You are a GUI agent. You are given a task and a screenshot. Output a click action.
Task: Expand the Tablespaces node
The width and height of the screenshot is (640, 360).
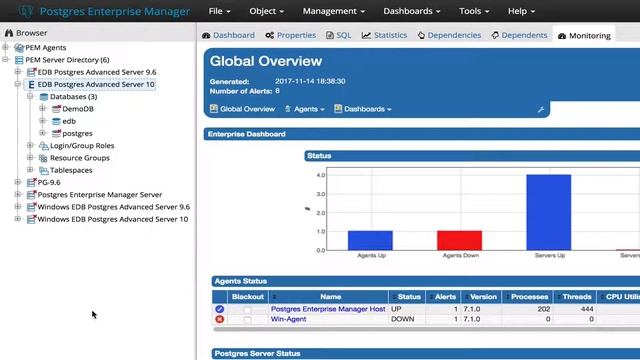(x=30, y=170)
